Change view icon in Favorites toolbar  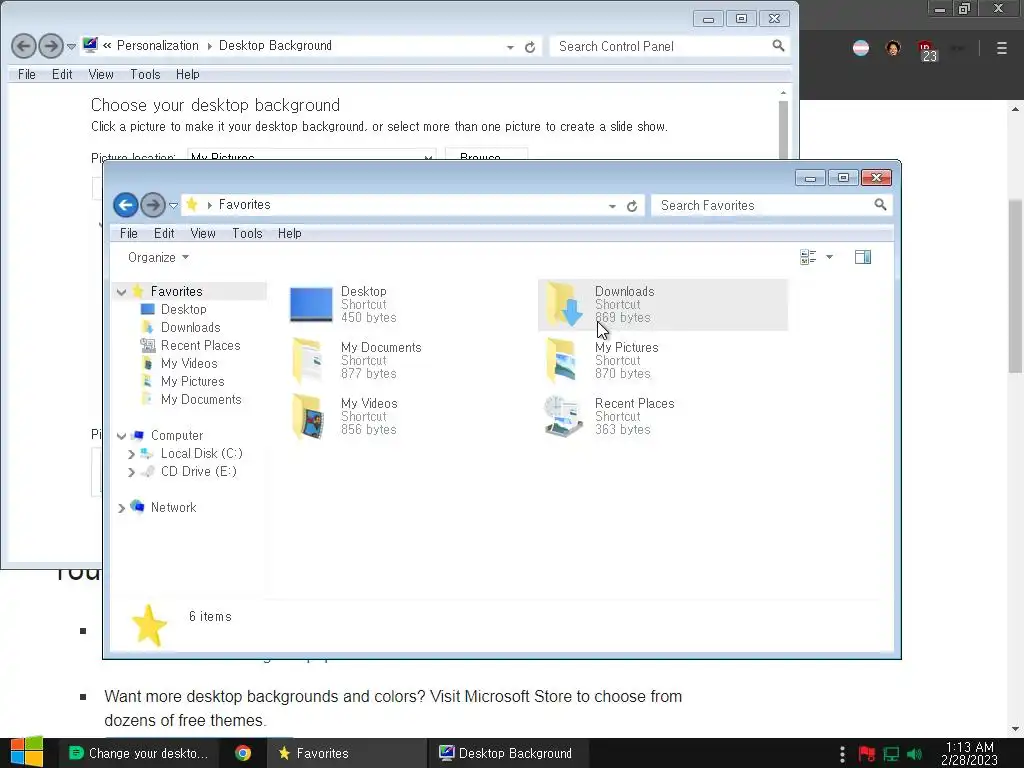(x=808, y=257)
